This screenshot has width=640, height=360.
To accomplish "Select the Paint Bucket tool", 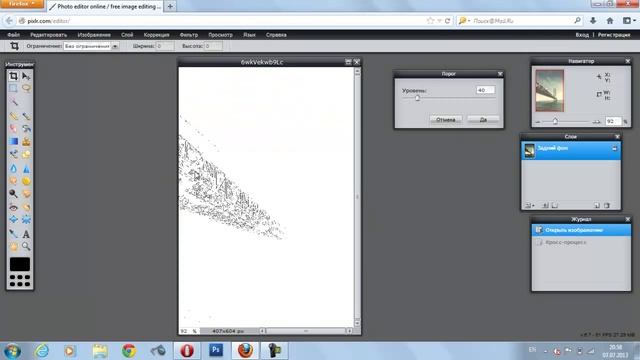I will coord(26,129).
